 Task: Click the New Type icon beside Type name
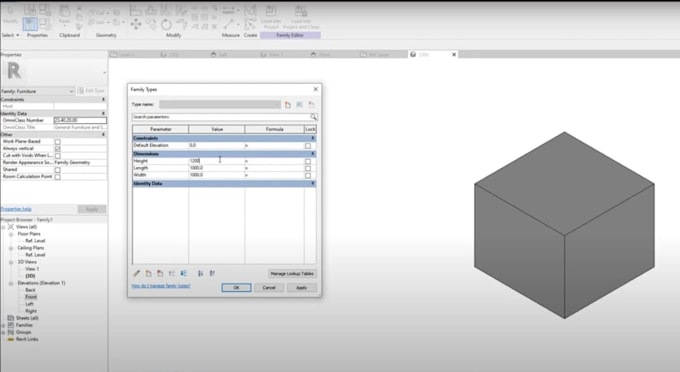point(288,104)
